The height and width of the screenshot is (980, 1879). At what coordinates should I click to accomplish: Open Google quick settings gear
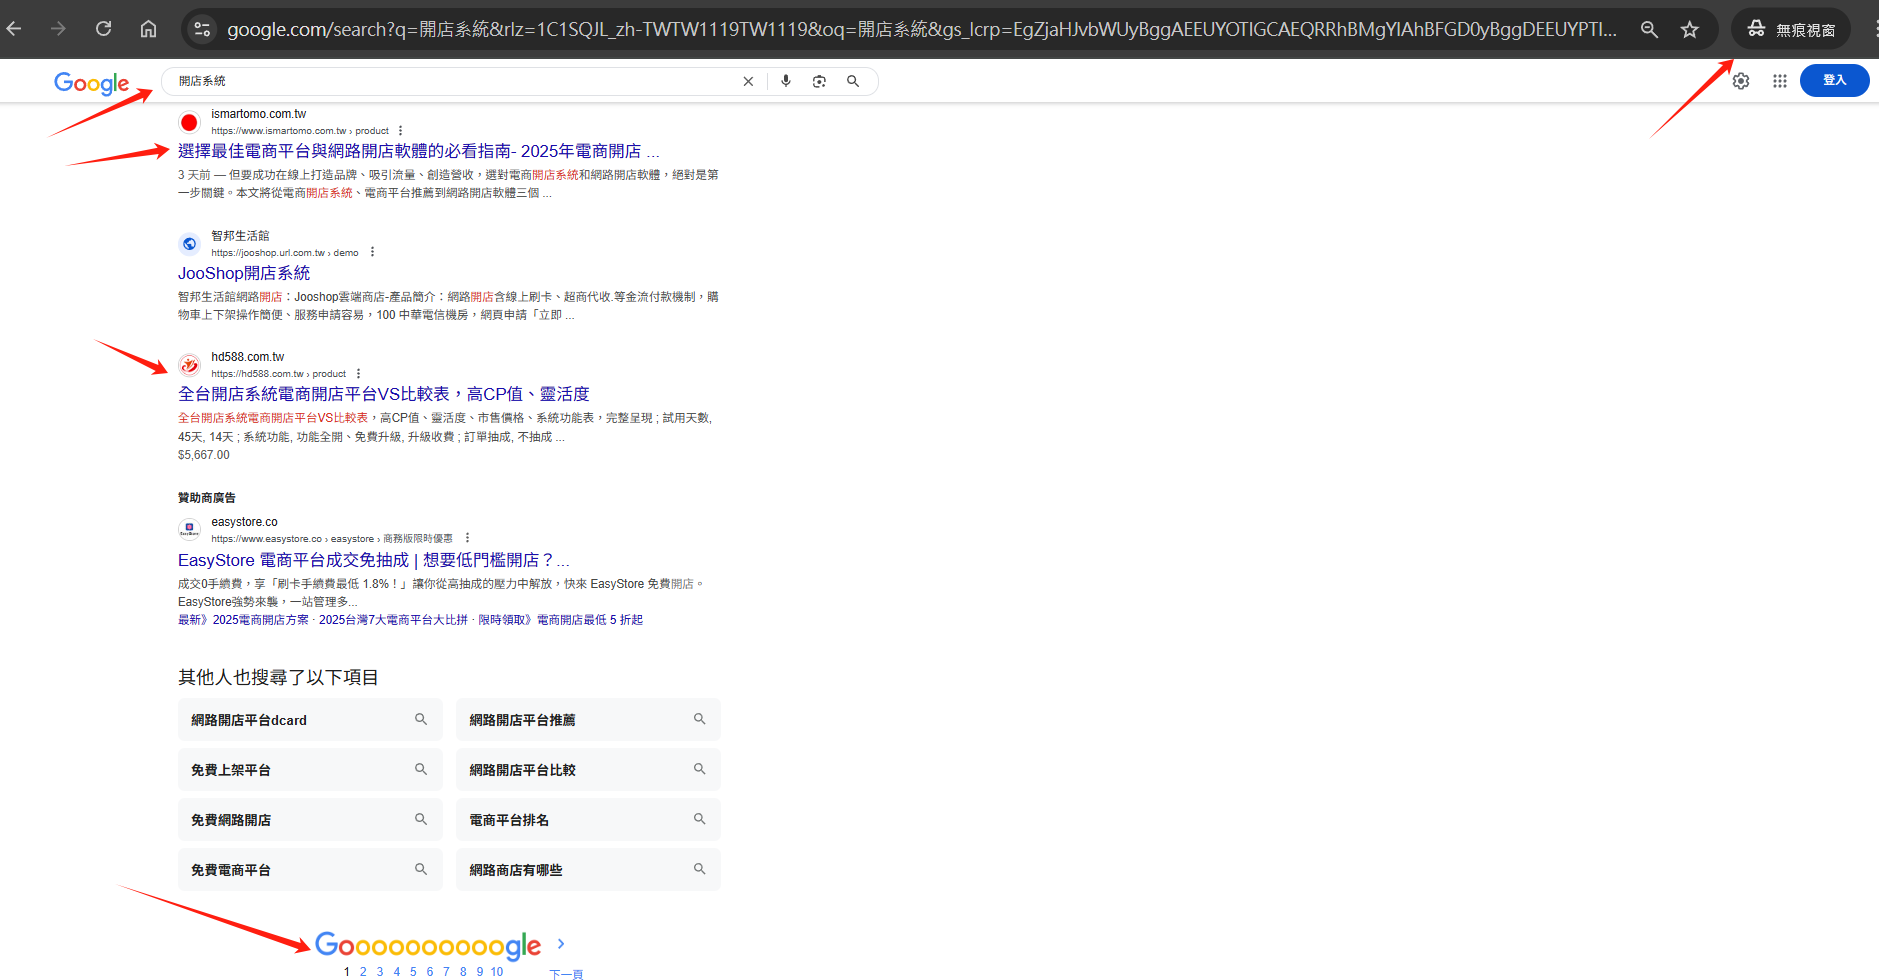coord(1741,81)
